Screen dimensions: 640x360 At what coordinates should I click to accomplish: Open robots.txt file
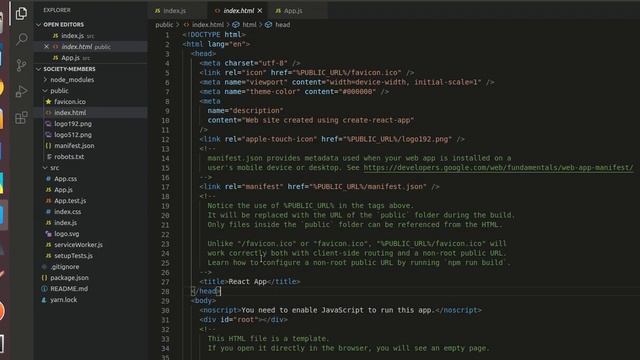click(69, 157)
